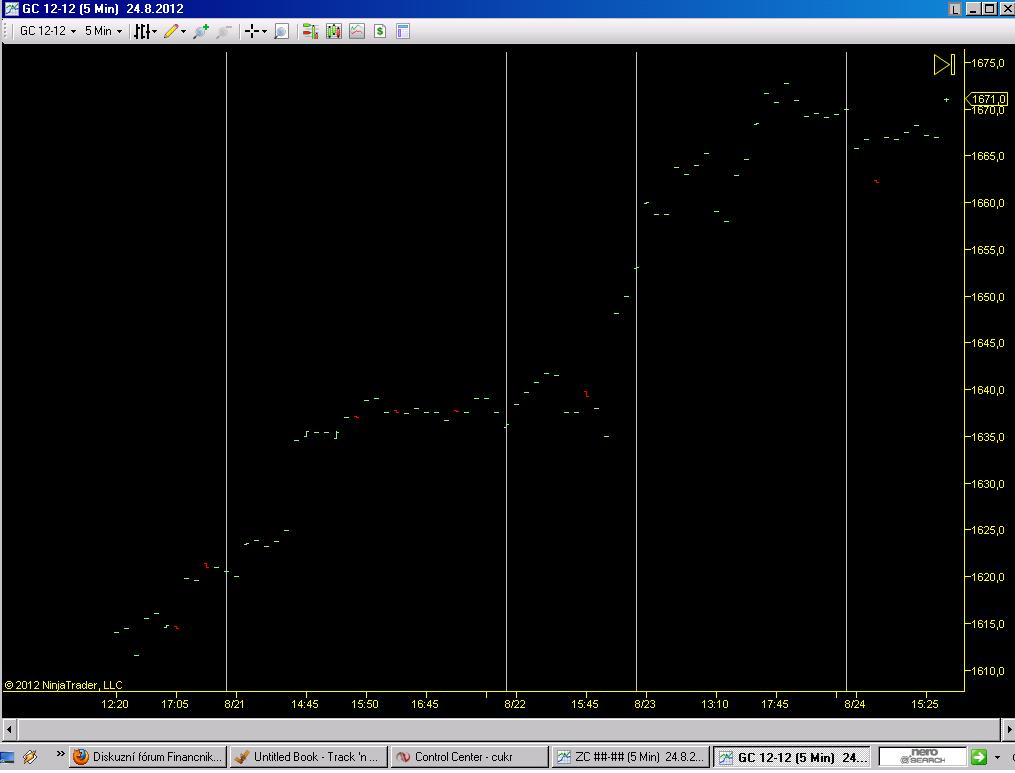This screenshot has width=1015, height=773.
Task: Click the 12:20 time axis label
Action: (115, 704)
